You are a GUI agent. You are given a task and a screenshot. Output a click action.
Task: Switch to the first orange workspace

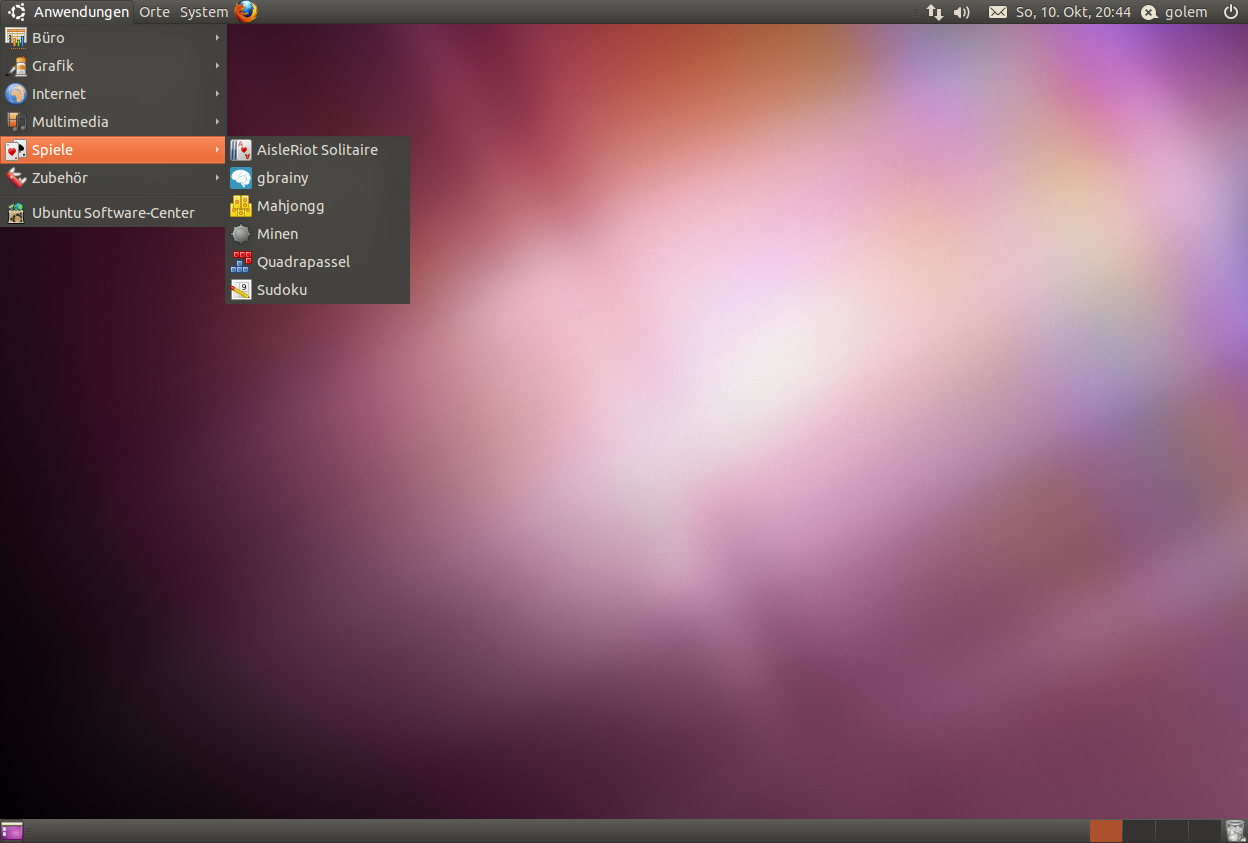(1105, 831)
